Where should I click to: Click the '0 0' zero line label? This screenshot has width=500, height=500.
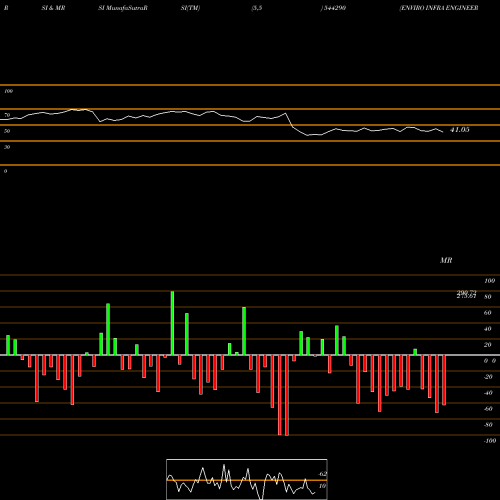(490, 361)
